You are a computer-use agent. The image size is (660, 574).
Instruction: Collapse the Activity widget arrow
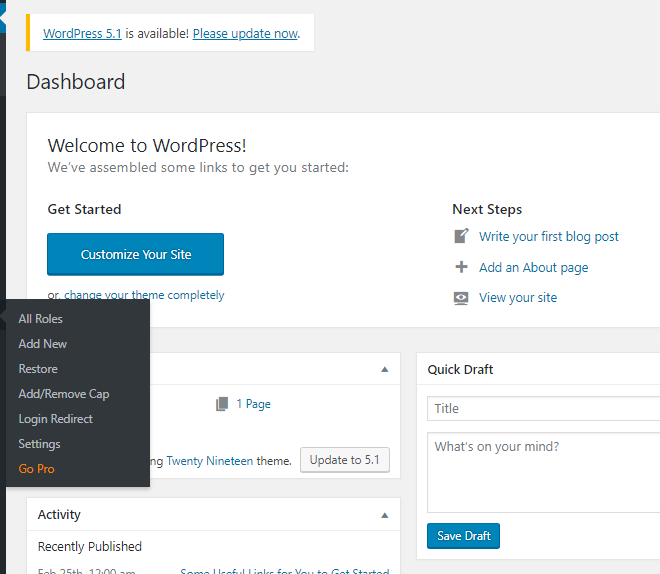point(384,515)
